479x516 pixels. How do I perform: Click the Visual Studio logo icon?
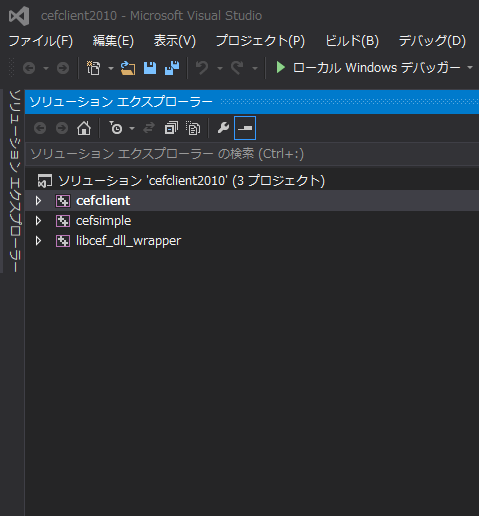(x=19, y=16)
